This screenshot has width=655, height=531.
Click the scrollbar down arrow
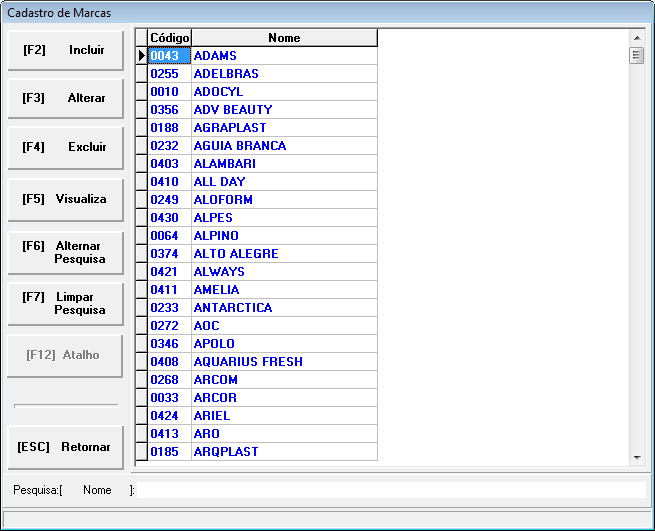[x=637, y=457]
